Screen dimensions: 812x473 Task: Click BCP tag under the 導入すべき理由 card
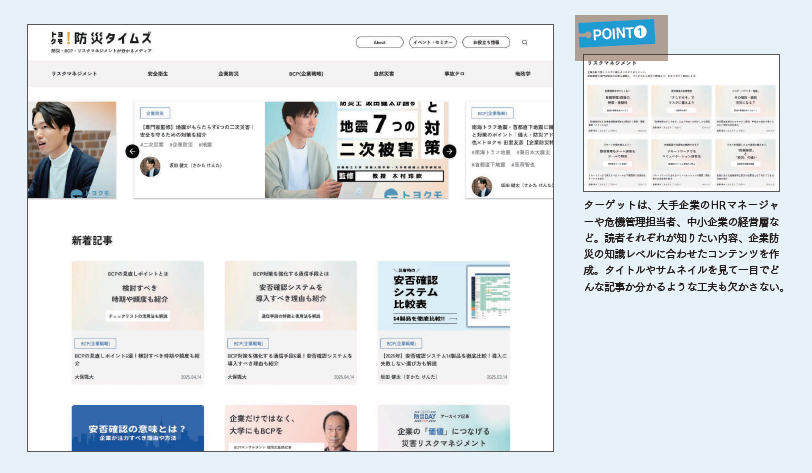(248, 343)
